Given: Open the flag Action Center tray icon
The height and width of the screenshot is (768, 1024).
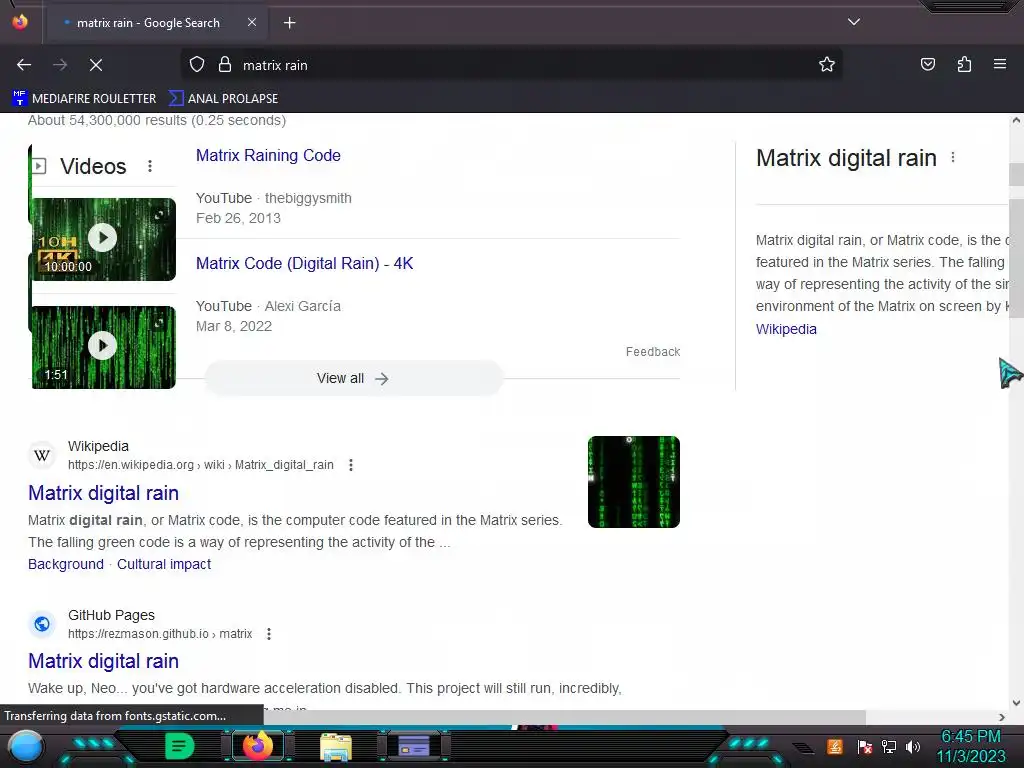Looking at the screenshot, I should 865,746.
